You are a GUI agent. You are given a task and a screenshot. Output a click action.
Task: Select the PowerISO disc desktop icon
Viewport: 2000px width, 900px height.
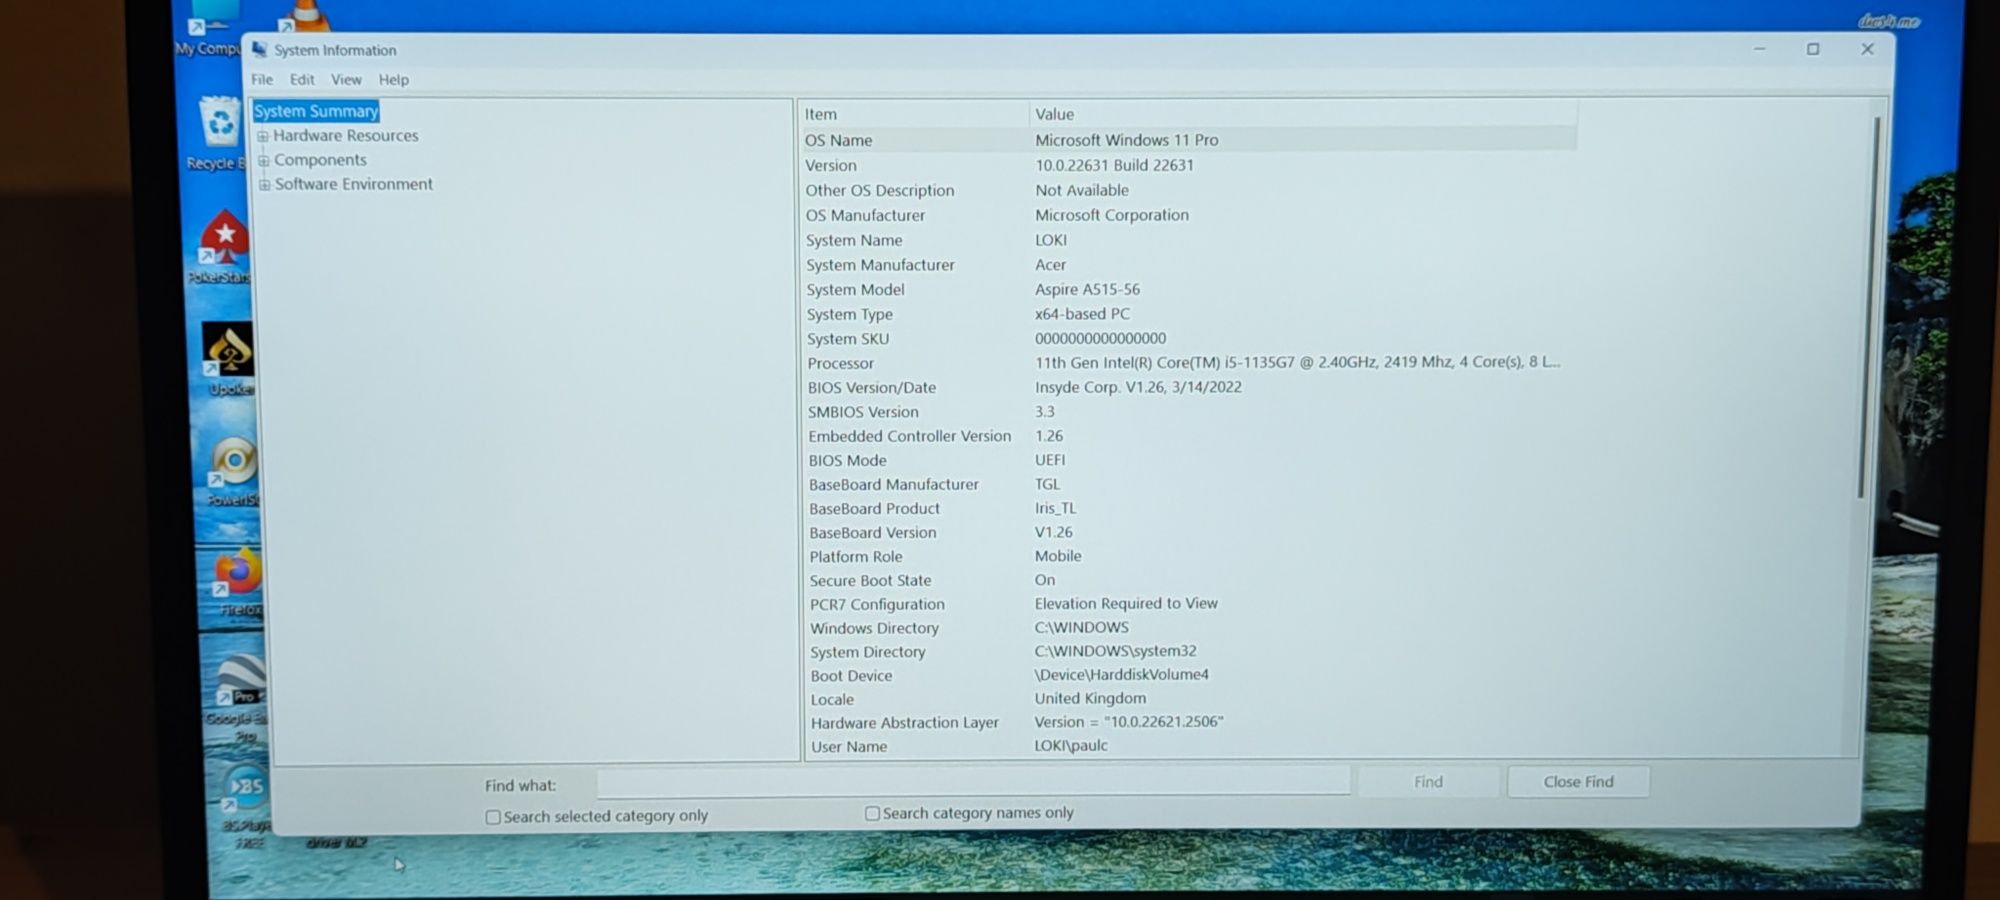(233, 471)
